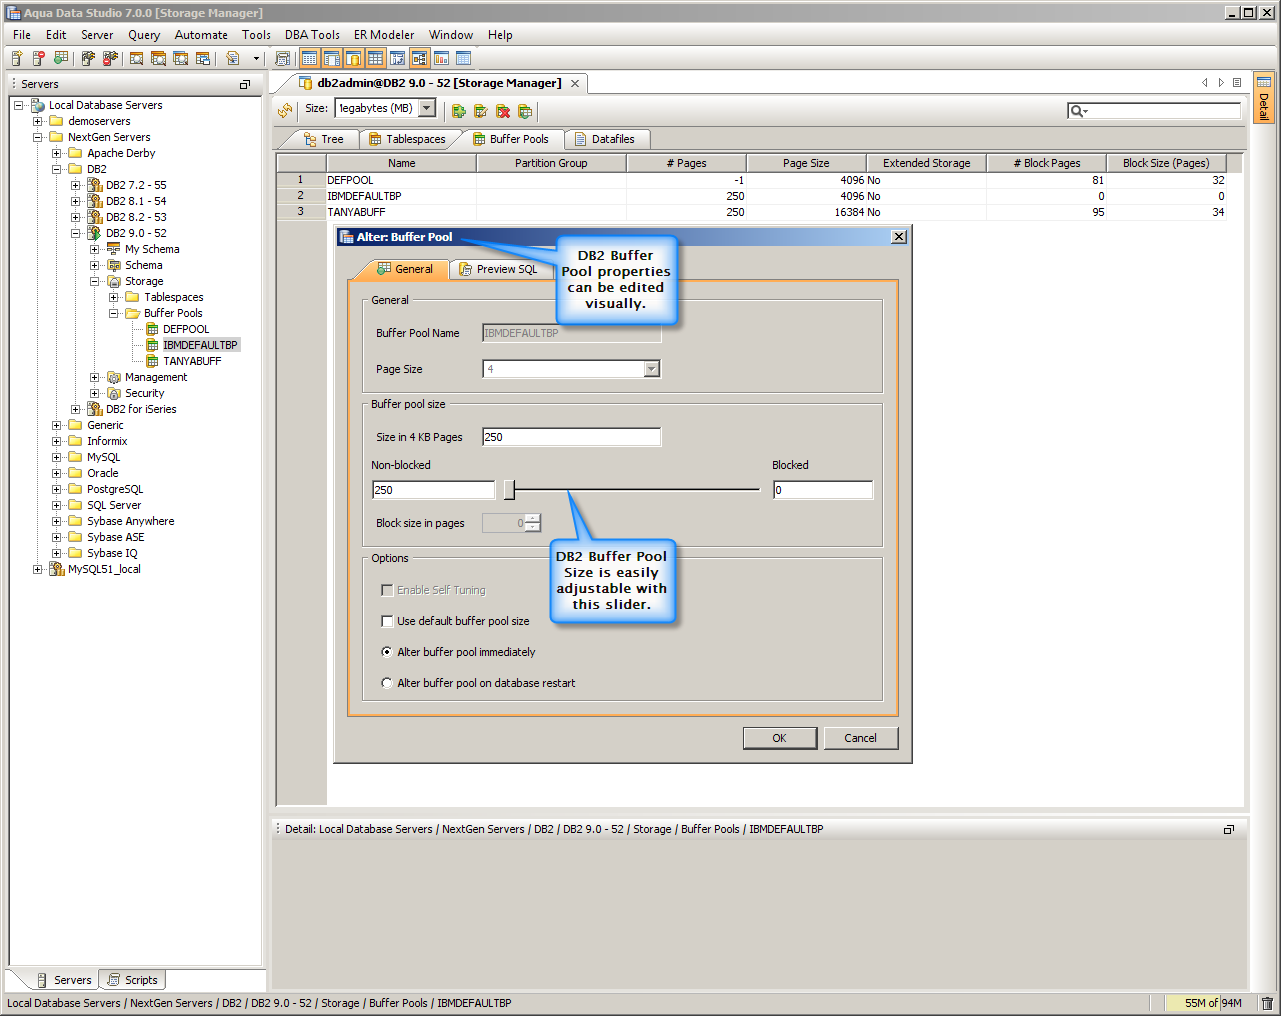Screen dimensions: 1281x1016
Task: Click the bar chart toolbar icon
Action: [441, 58]
